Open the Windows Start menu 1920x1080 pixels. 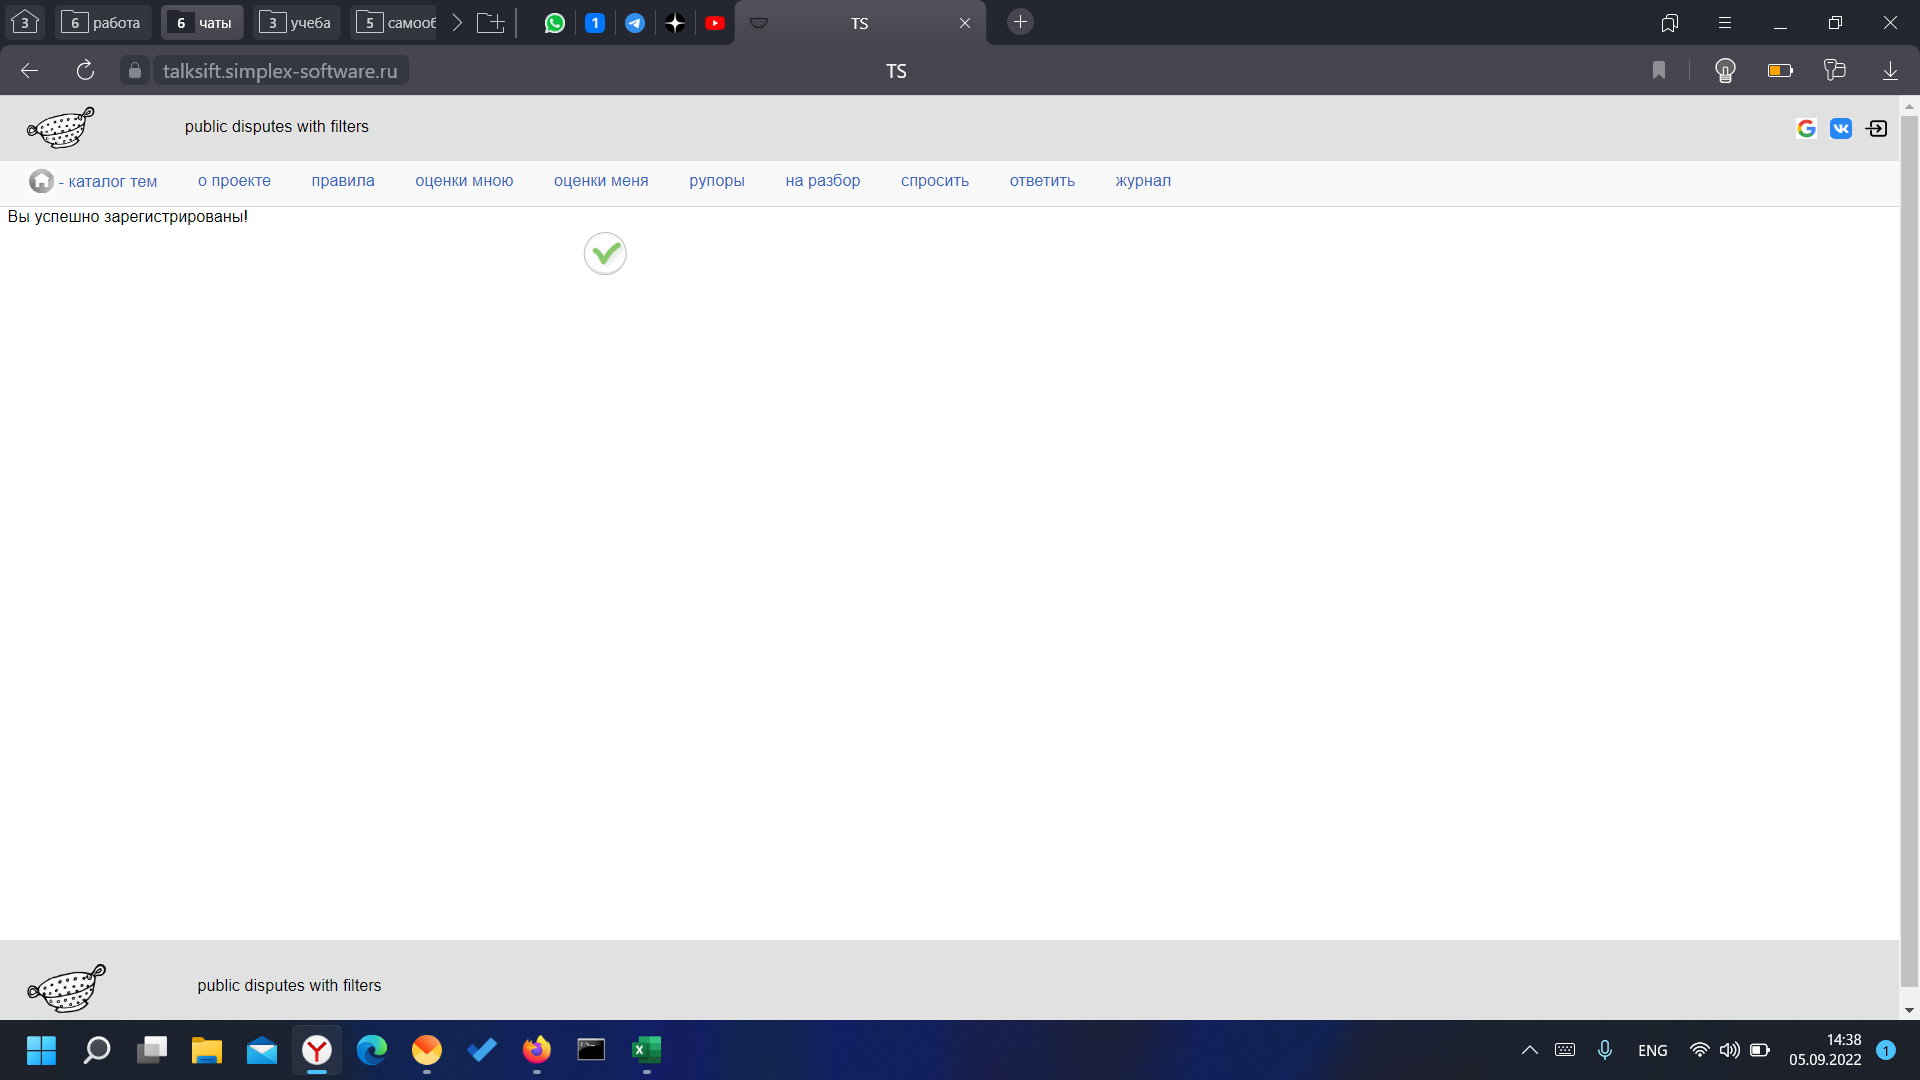tap(41, 1050)
